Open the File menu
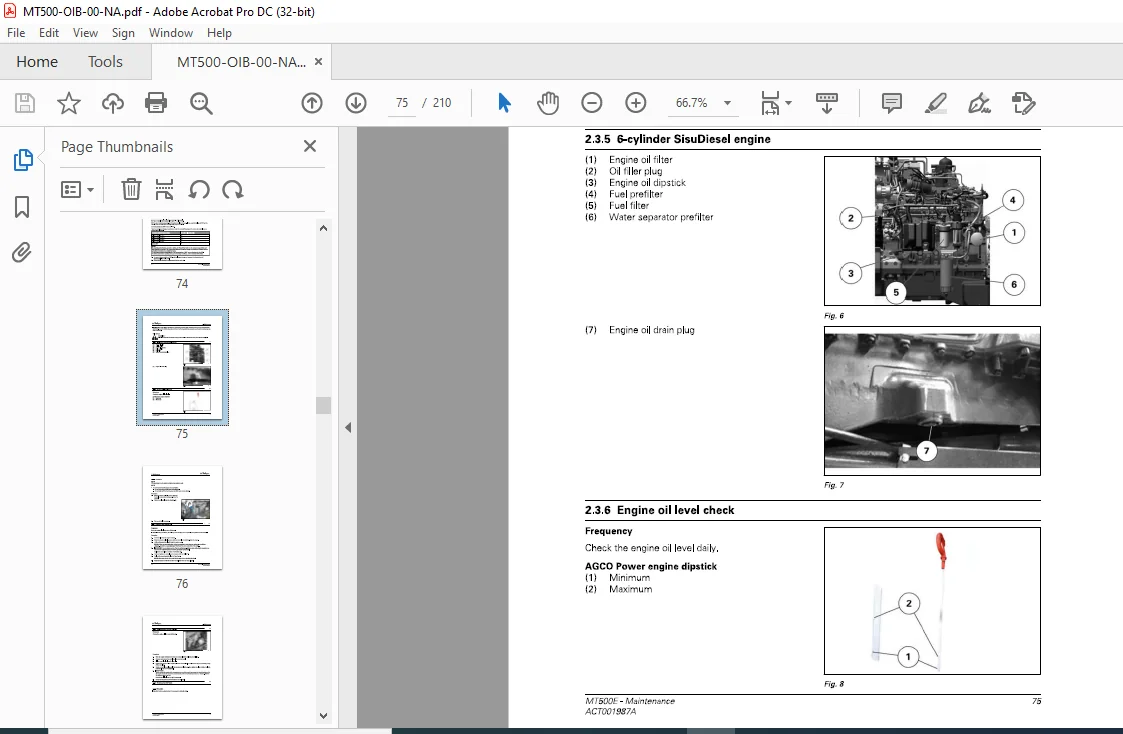The height and width of the screenshot is (734, 1123). (16, 33)
